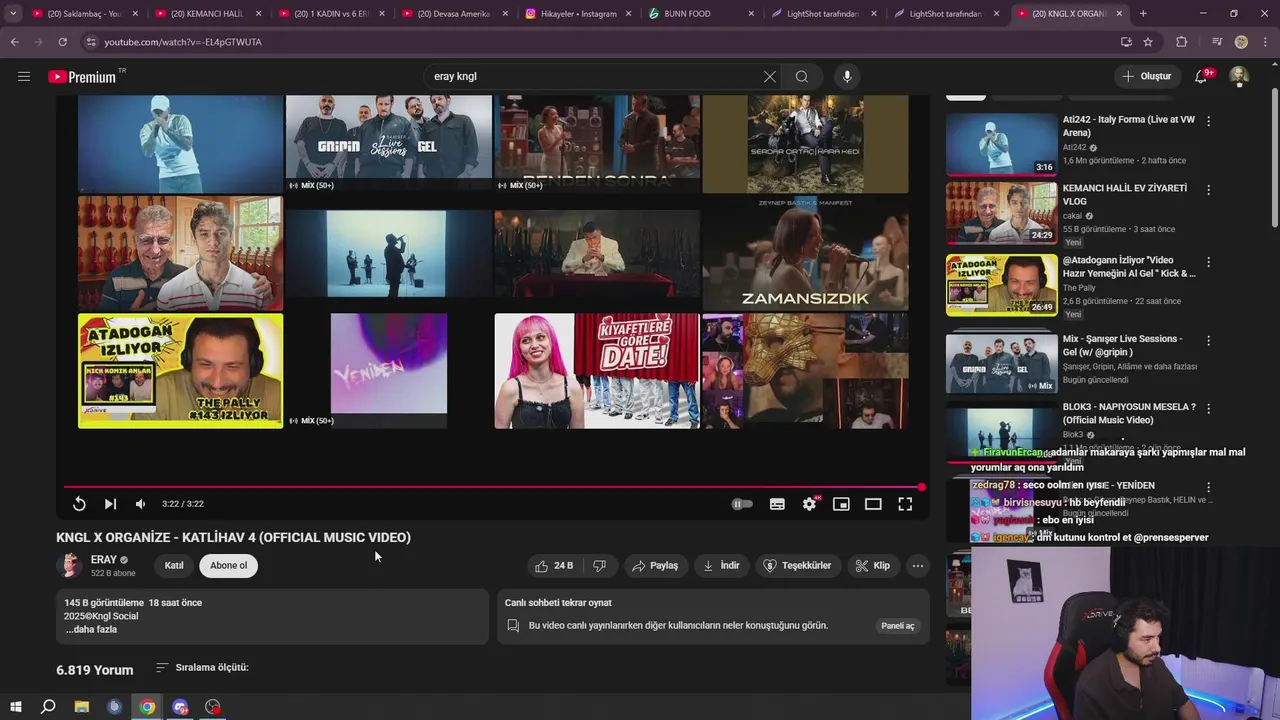Toggle subtitles in the player

[777, 504]
